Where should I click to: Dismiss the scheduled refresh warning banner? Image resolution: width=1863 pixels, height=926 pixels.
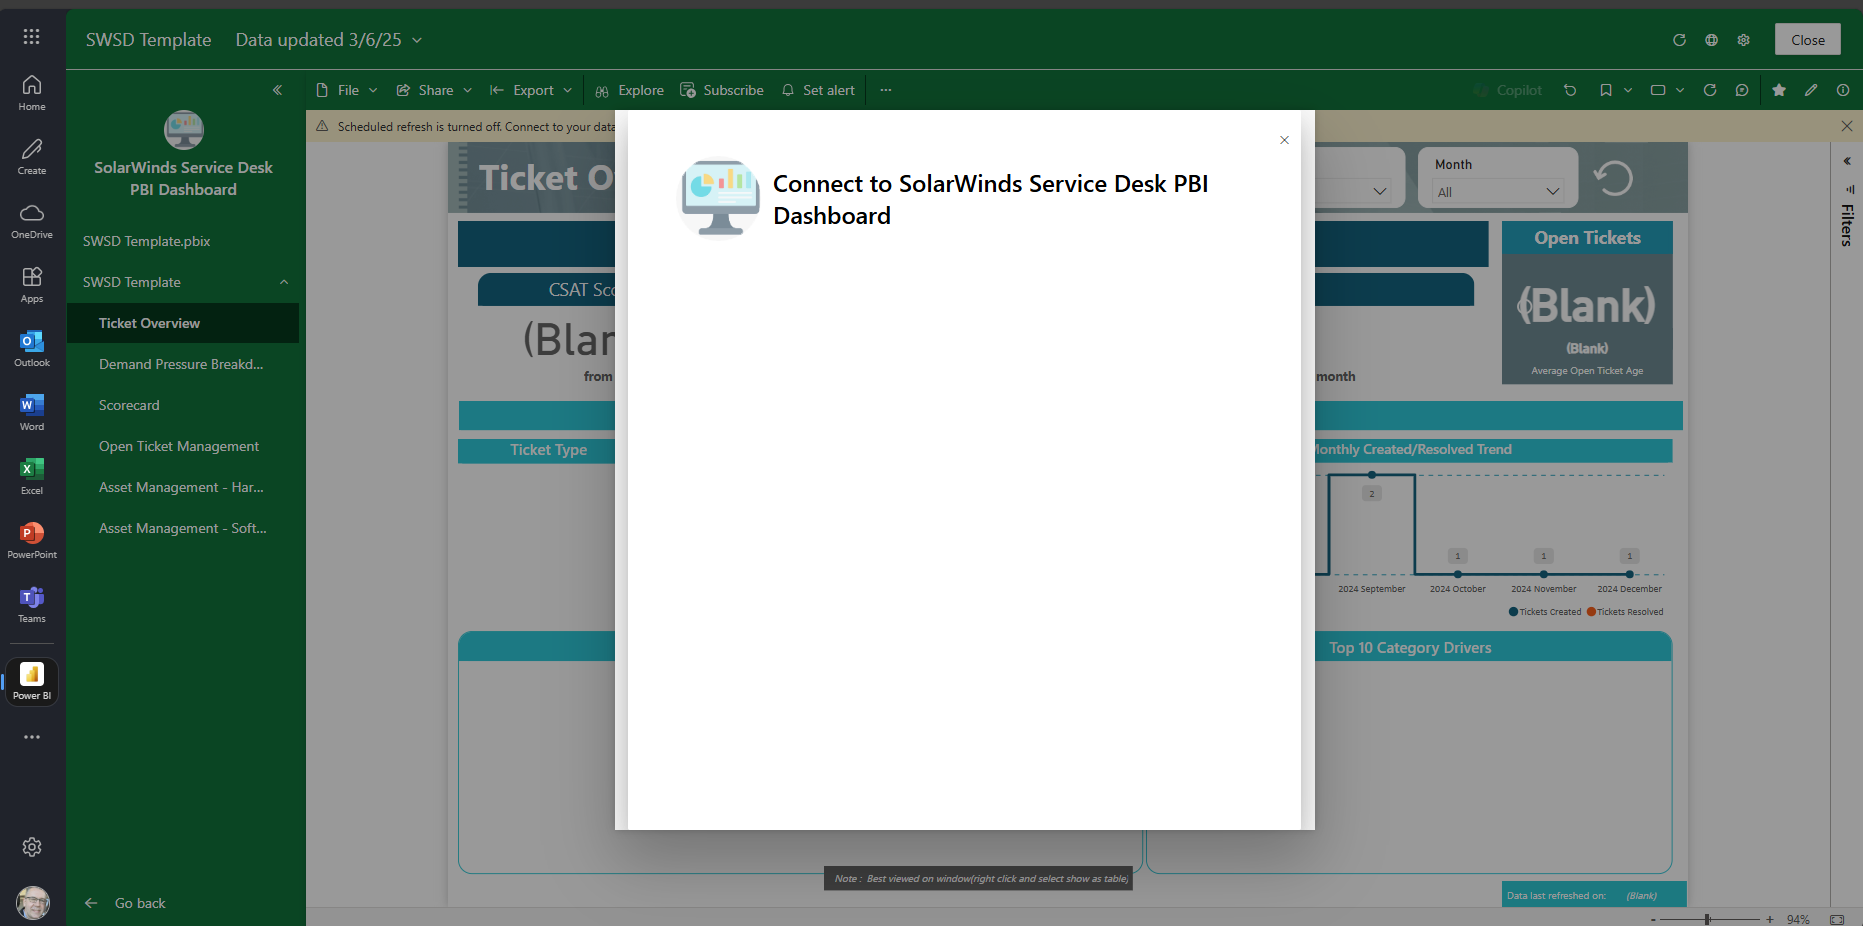(x=1847, y=126)
